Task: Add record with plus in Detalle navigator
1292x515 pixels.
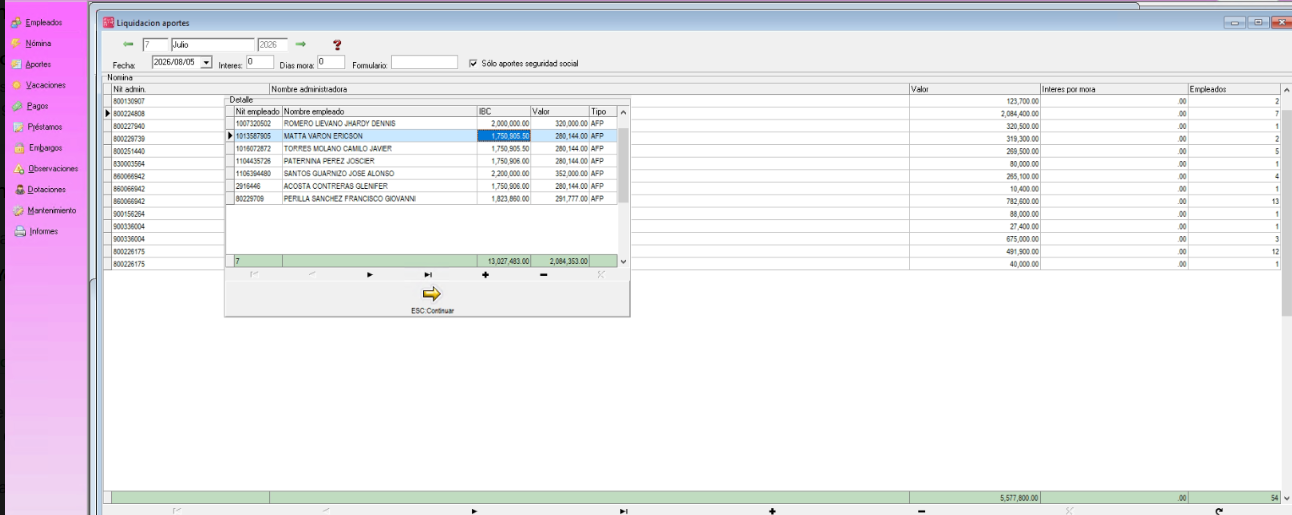Action: click(485, 274)
